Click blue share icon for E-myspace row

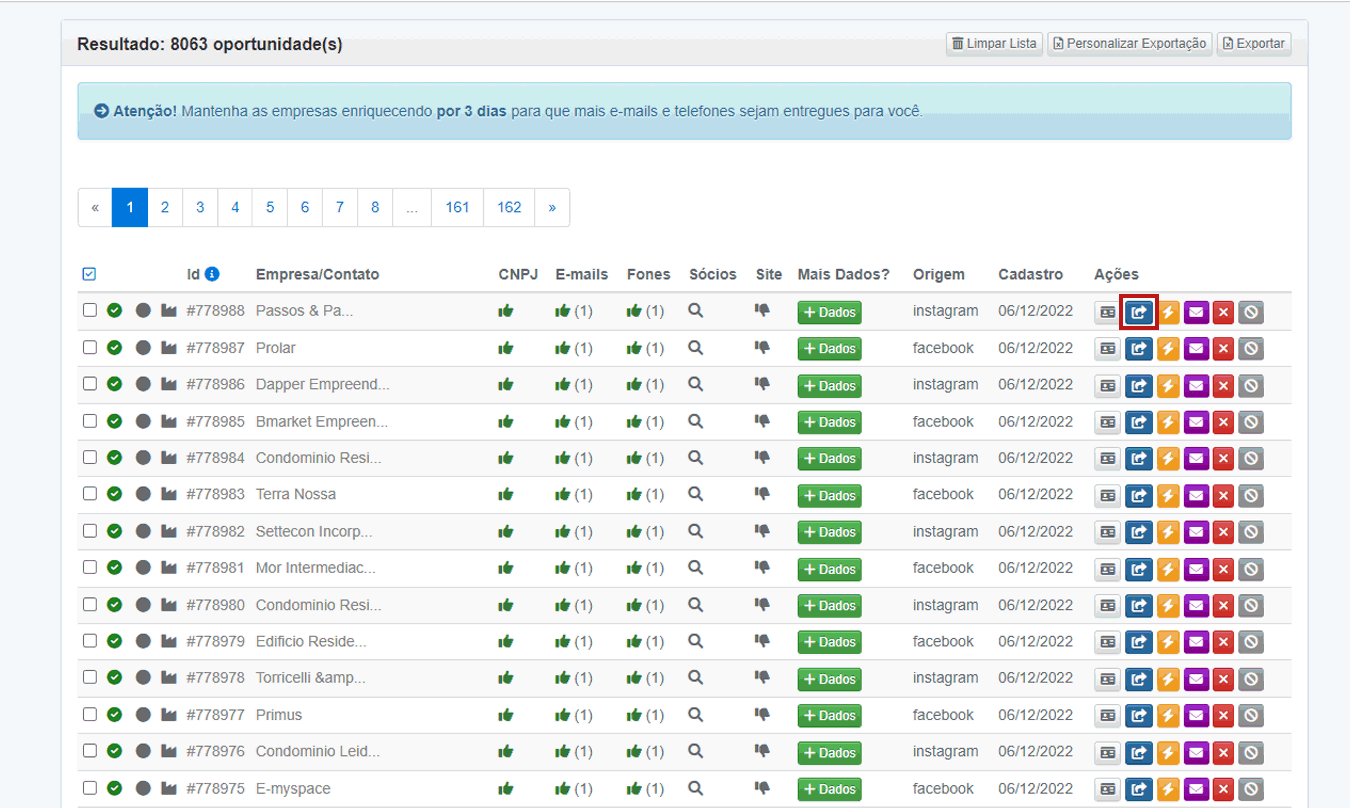(1139, 789)
